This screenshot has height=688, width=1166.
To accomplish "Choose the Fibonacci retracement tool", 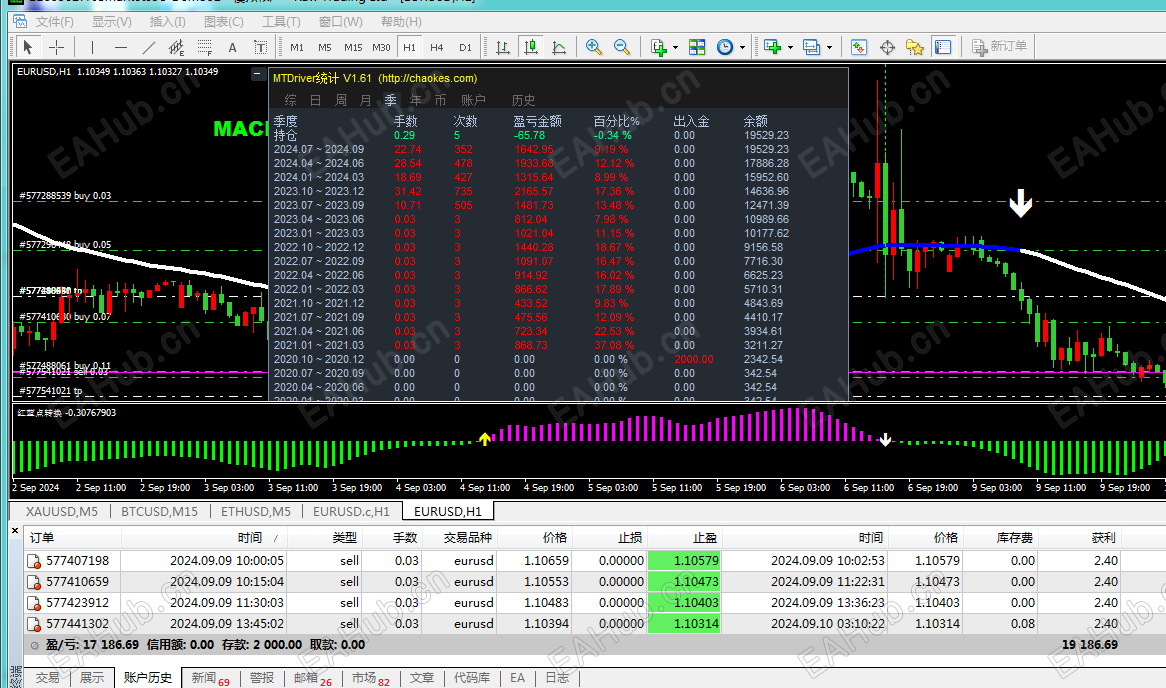I will click(205, 47).
